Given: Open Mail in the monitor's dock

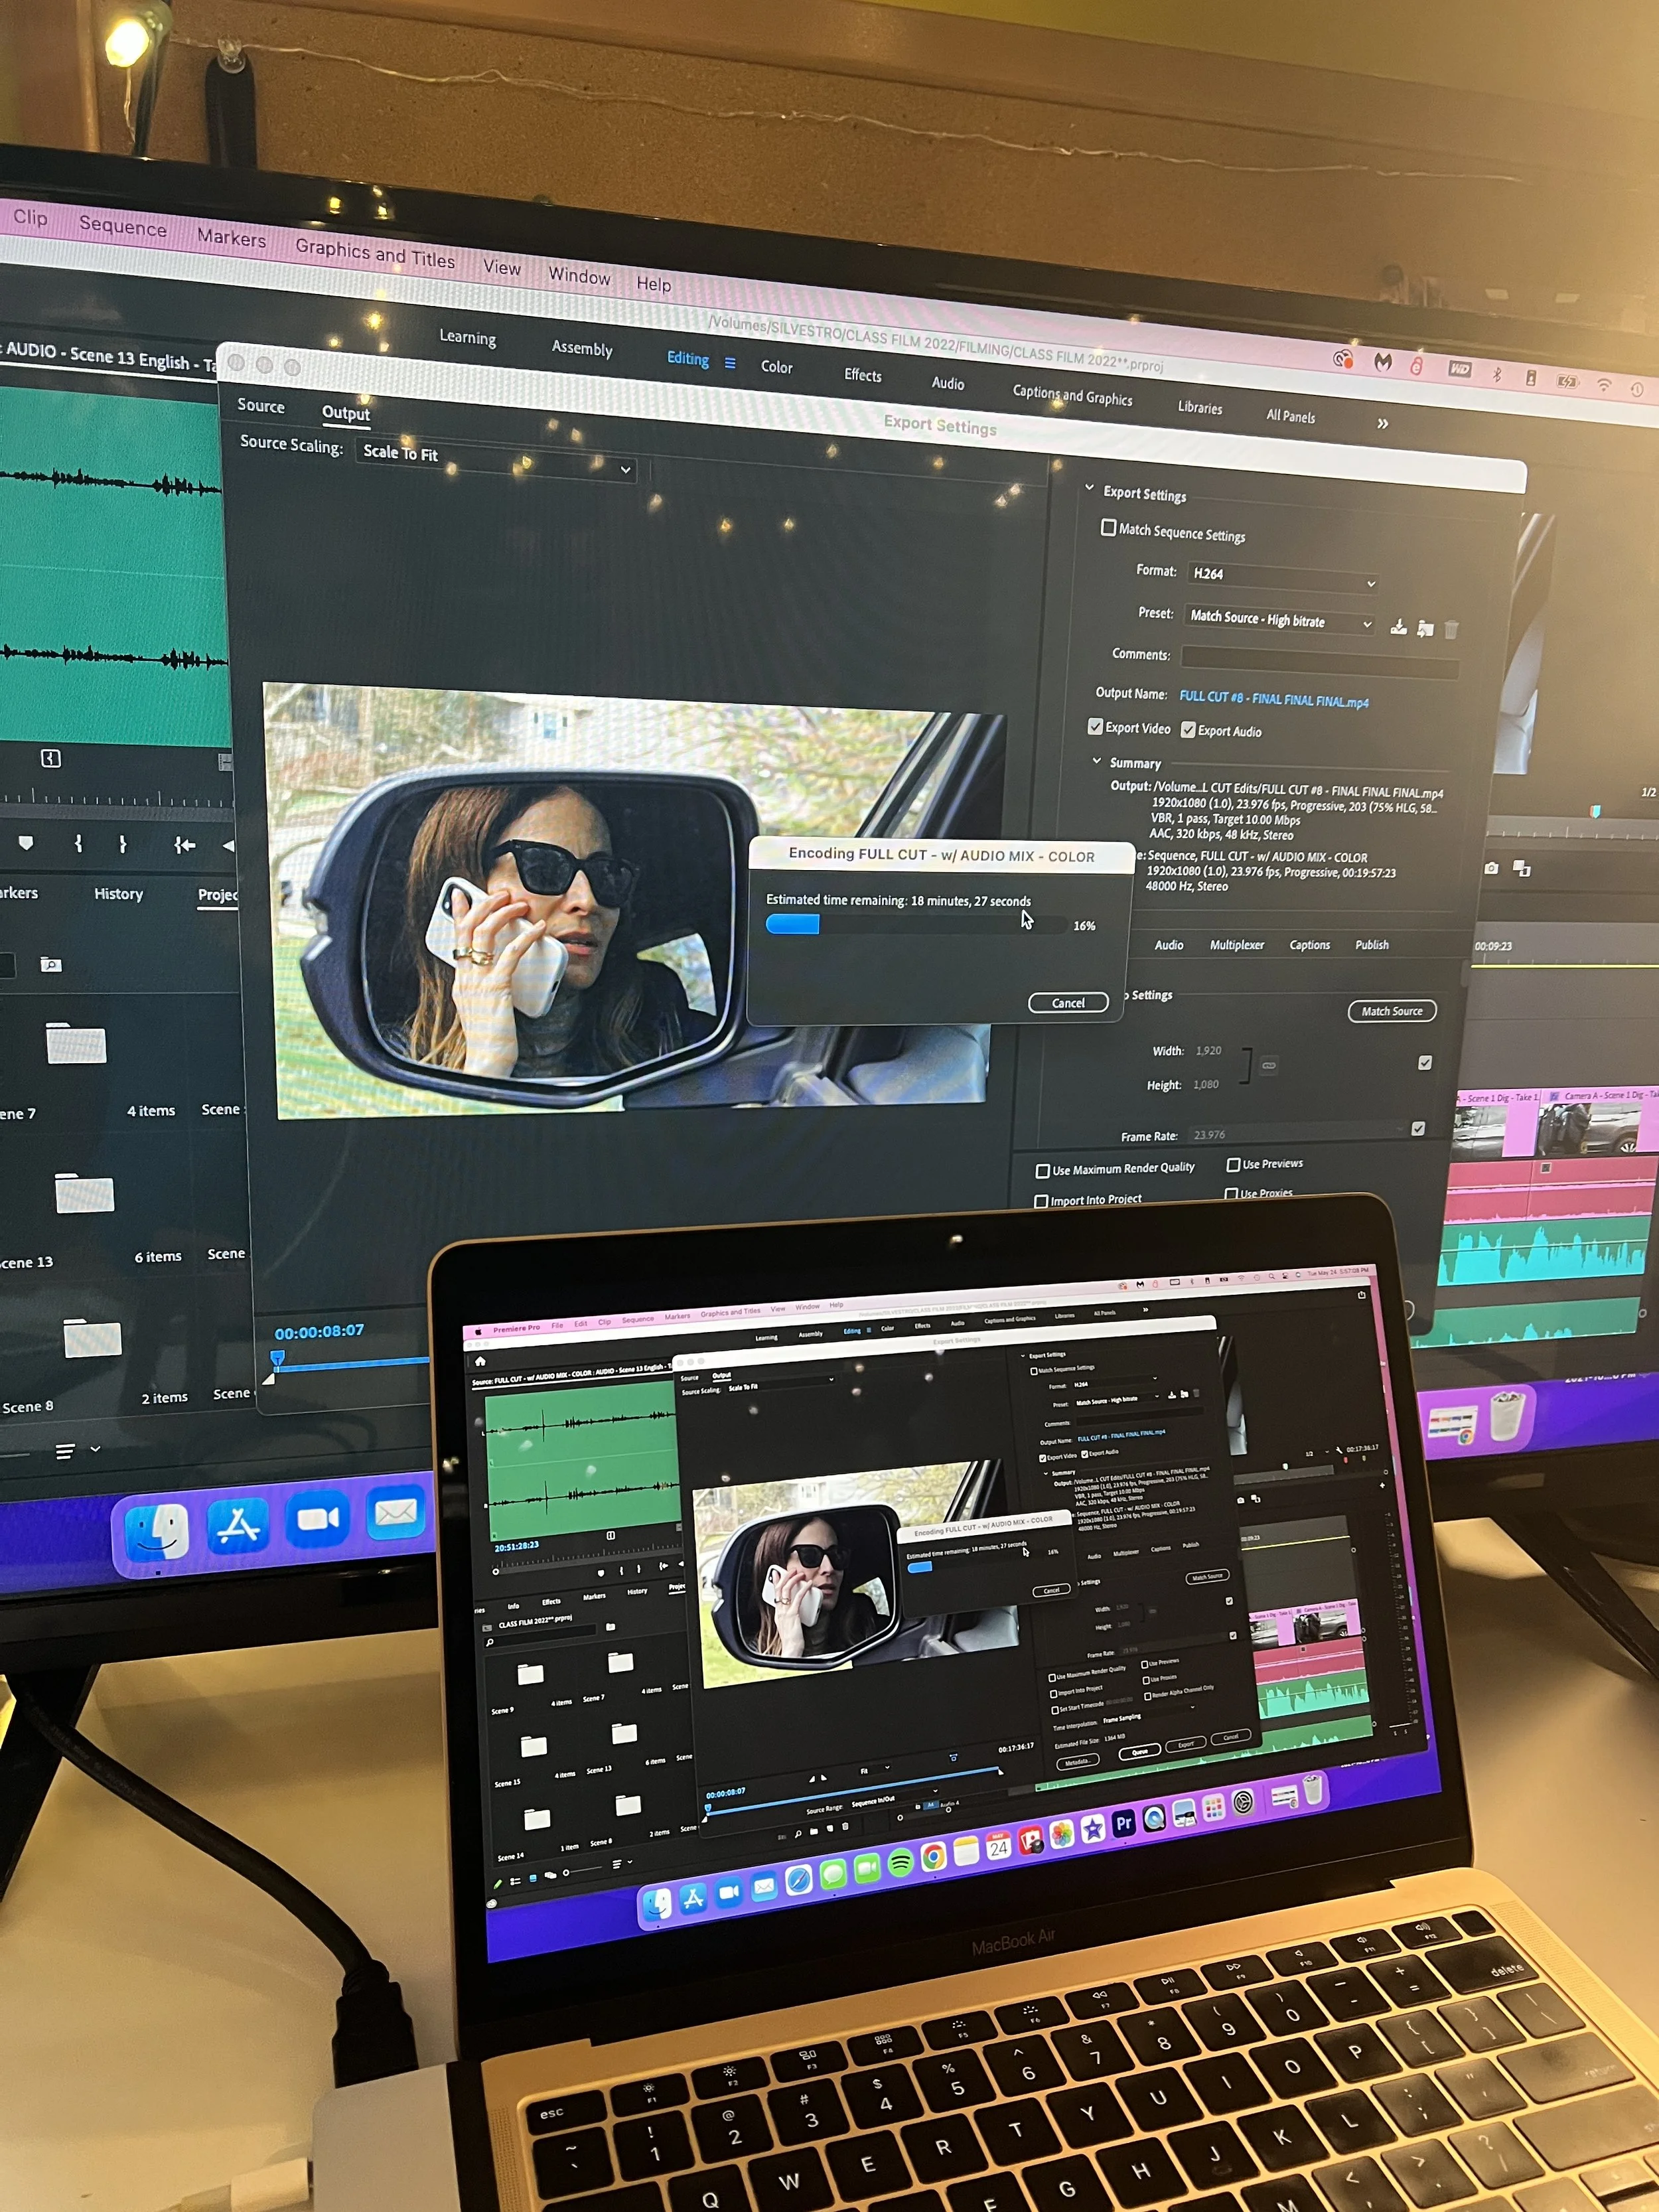Looking at the screenshot, I should 395,1513.
